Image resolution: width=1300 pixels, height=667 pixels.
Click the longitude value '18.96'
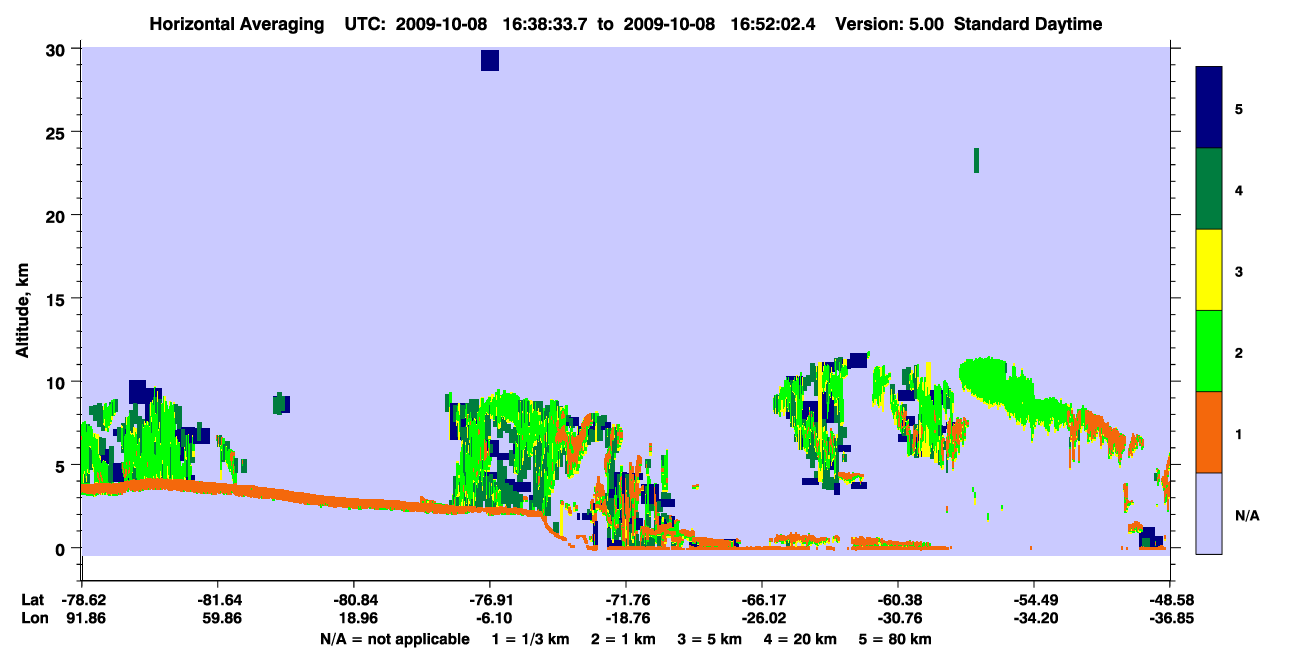click(x=356, y=618)
